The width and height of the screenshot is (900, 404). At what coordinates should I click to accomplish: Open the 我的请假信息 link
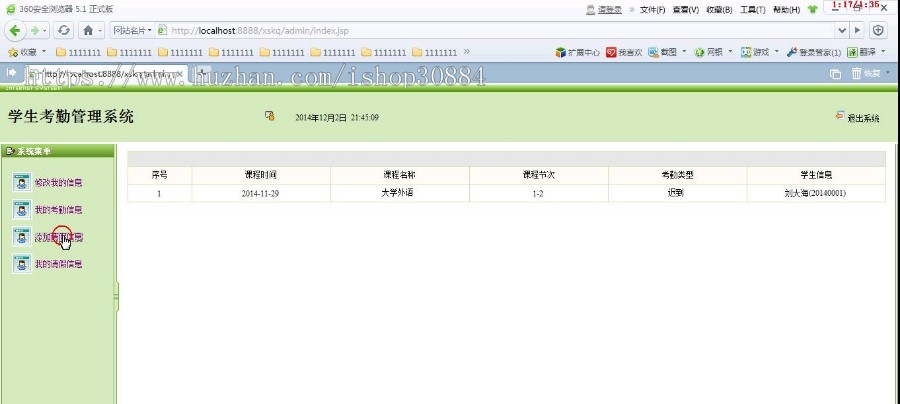tap(59, 264)
